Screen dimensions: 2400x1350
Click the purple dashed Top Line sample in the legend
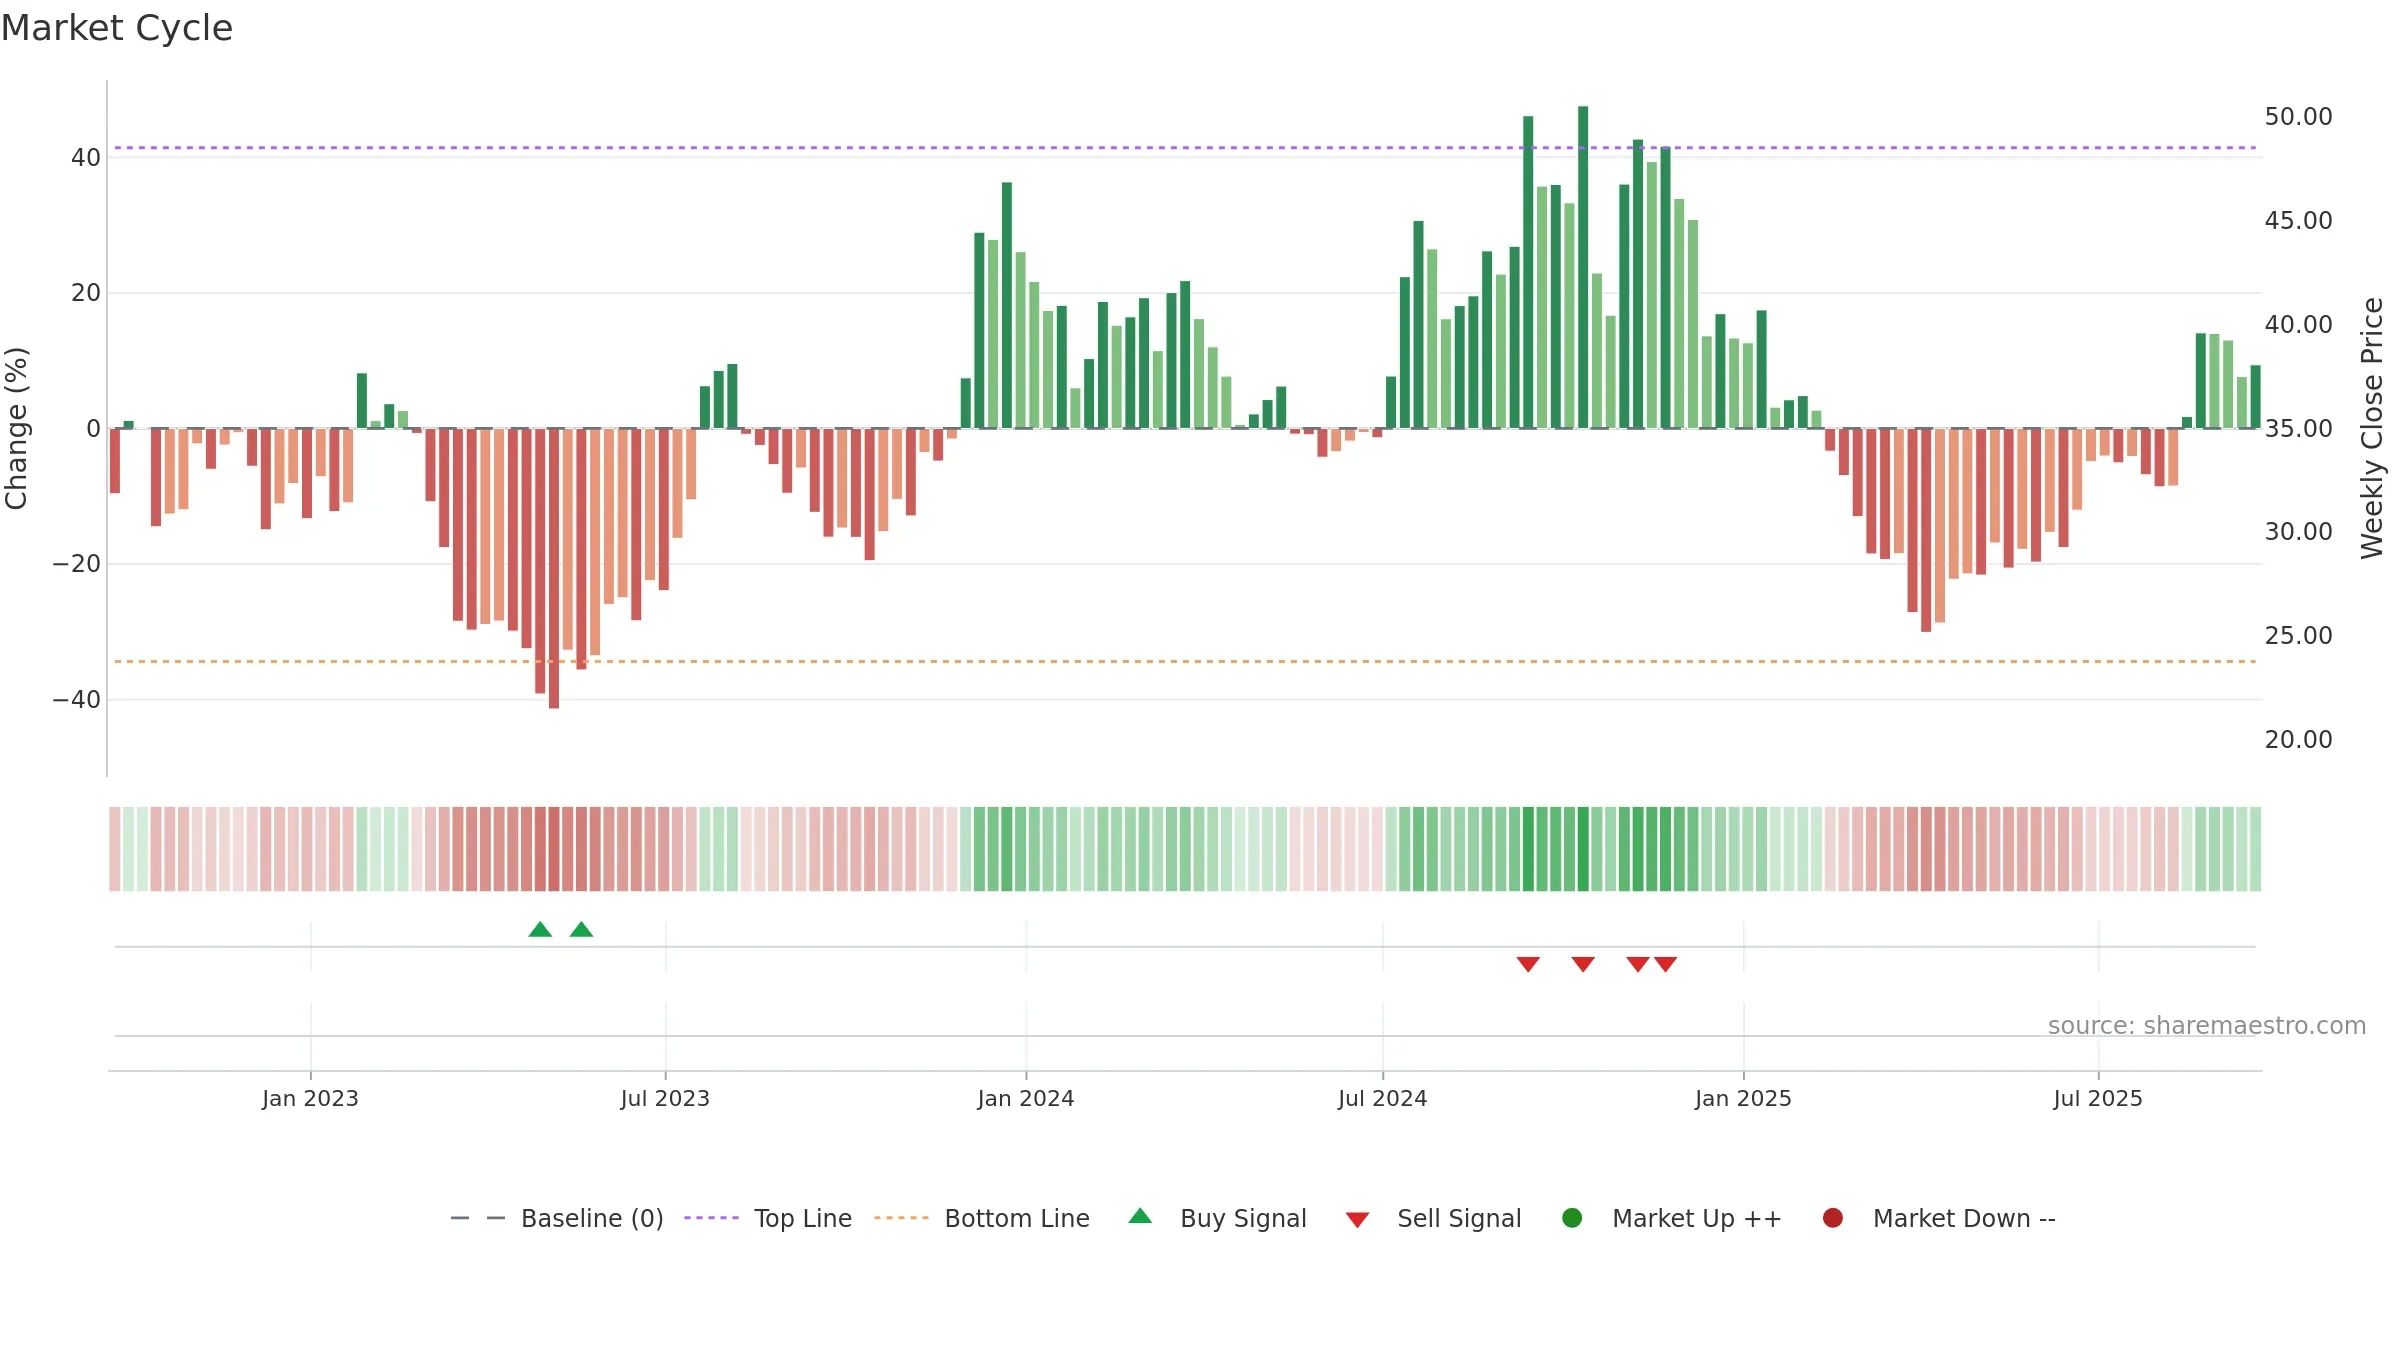pyautogui.click(x=711, y=1218)
